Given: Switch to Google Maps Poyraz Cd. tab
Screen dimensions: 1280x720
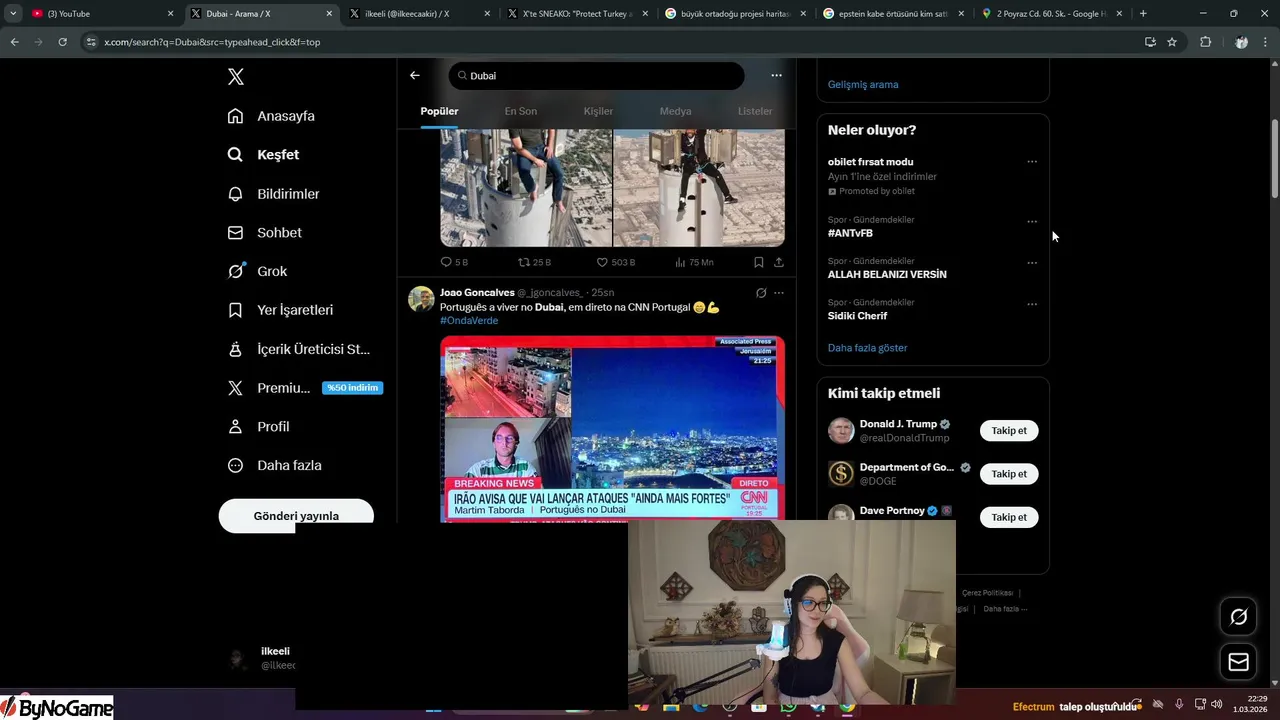Looking at the screenshot, I should [1054, 14].
